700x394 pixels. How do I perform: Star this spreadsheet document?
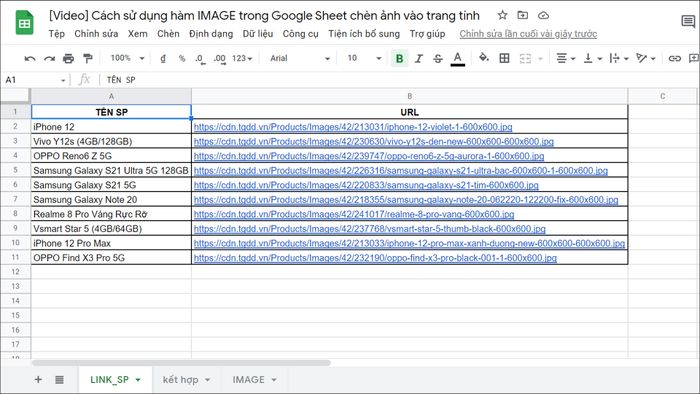[502, 15]
